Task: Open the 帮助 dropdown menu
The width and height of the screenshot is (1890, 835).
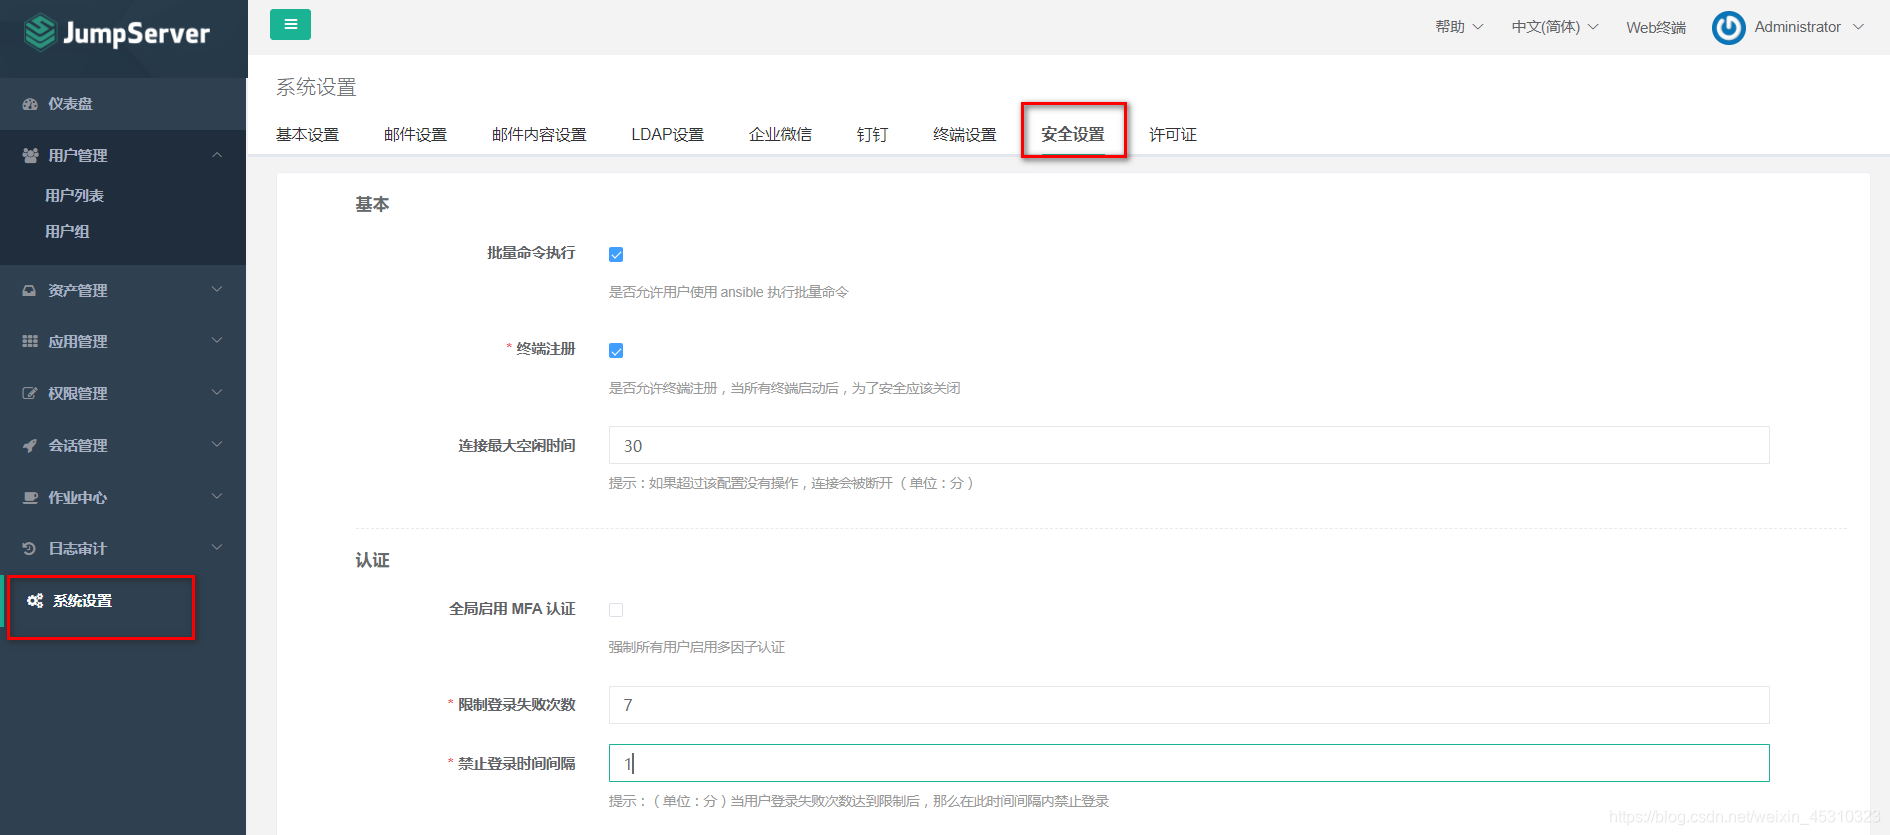Action: pyautogui.click(x=1459, y=27)
